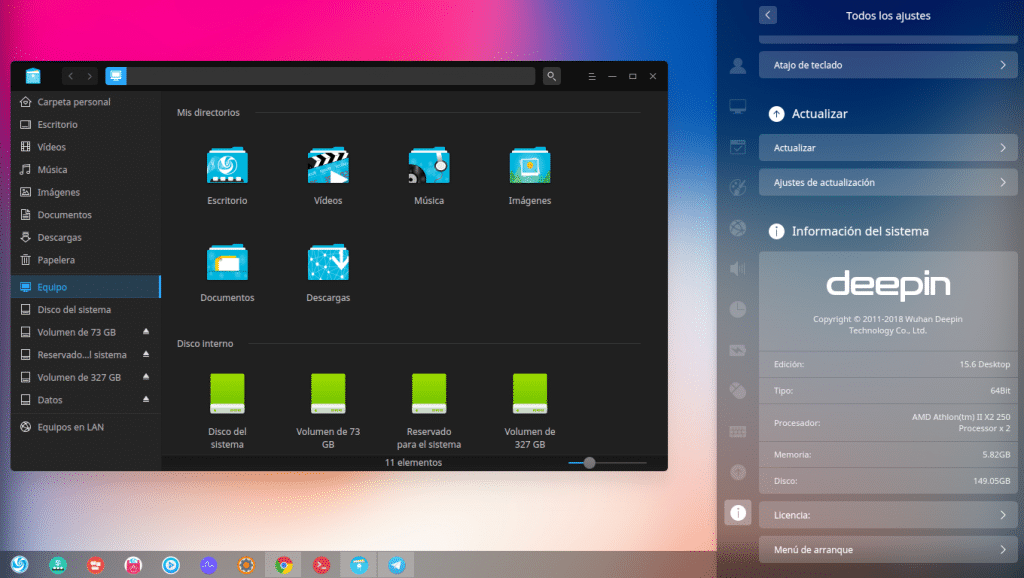Adjust the icon size zoom slider

pyautogui.click(x=590, y=463)
